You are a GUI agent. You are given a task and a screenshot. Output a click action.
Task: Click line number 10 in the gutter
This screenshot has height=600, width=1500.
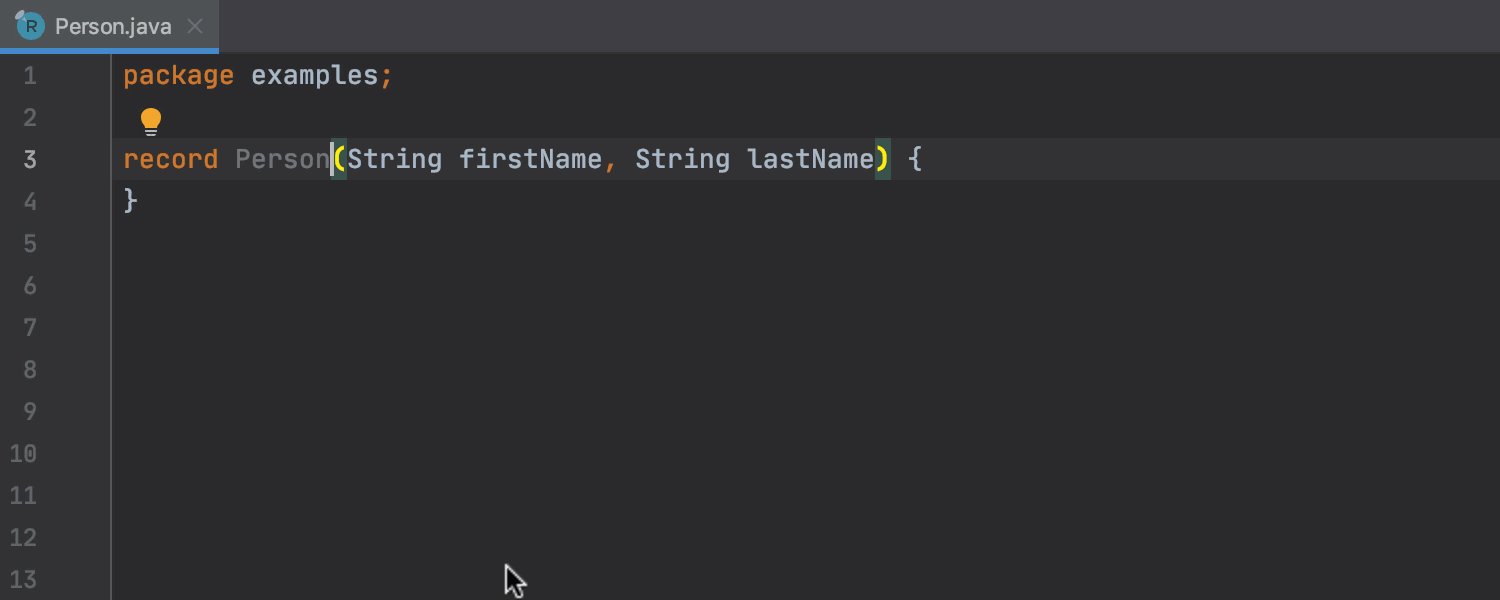[x=24, y=454]
